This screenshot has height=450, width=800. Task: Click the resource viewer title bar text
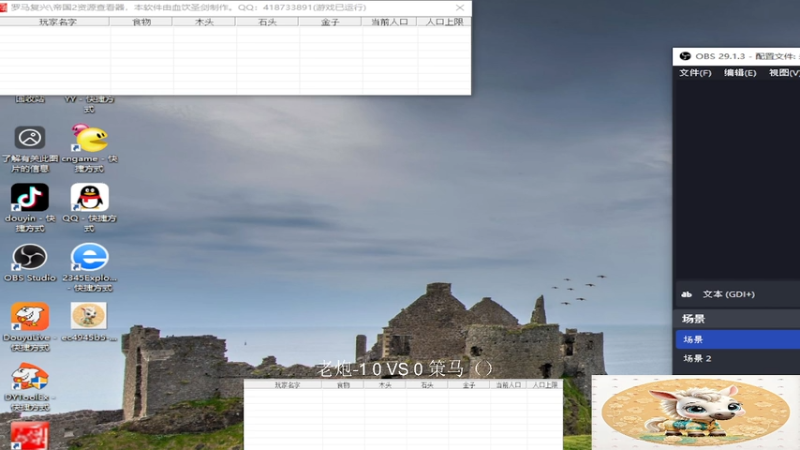pyautogui.click(x=188, y=8)
